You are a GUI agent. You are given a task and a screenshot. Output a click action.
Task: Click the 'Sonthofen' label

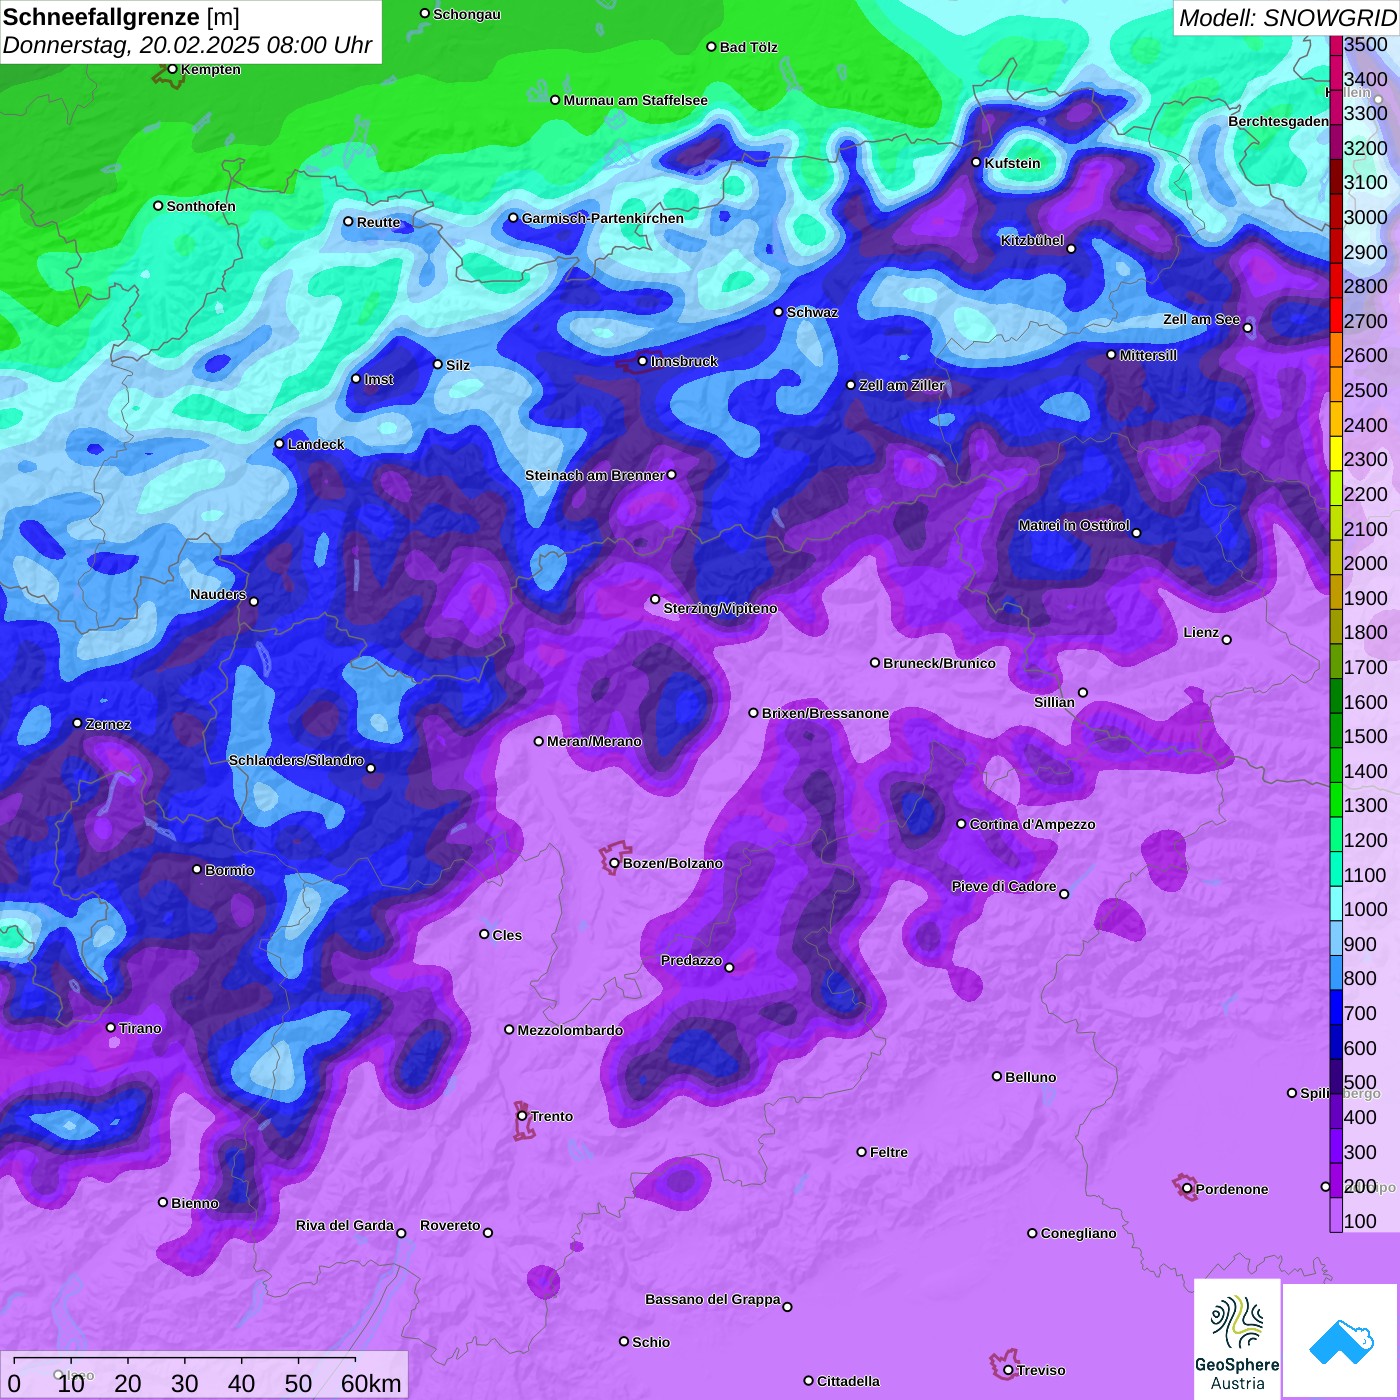coord(201,206)
